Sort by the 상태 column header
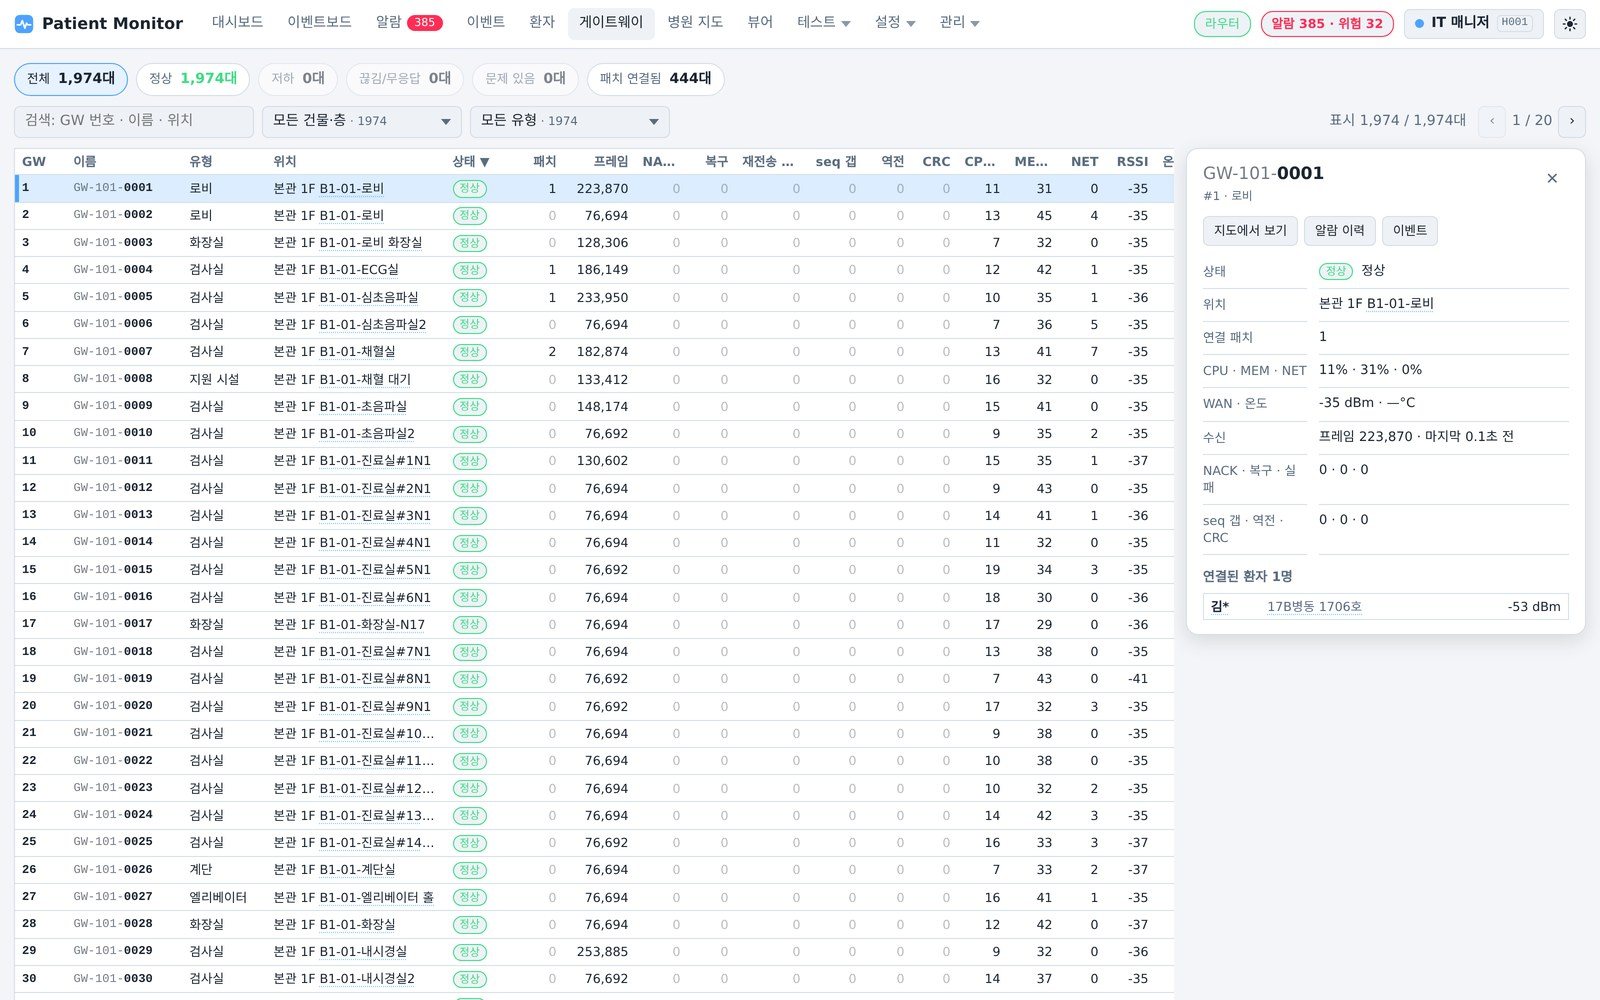 (471, 161)
